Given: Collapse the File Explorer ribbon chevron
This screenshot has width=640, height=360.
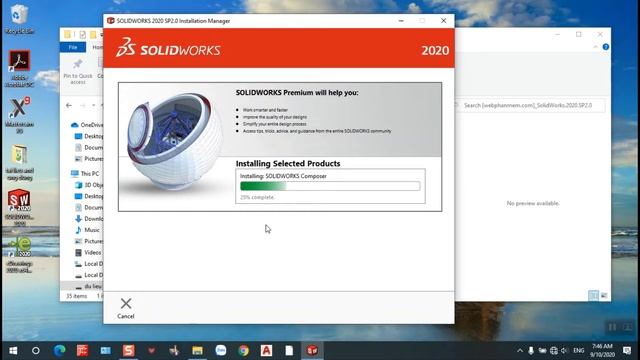Looking at the screenshot, I should point(596,47).
